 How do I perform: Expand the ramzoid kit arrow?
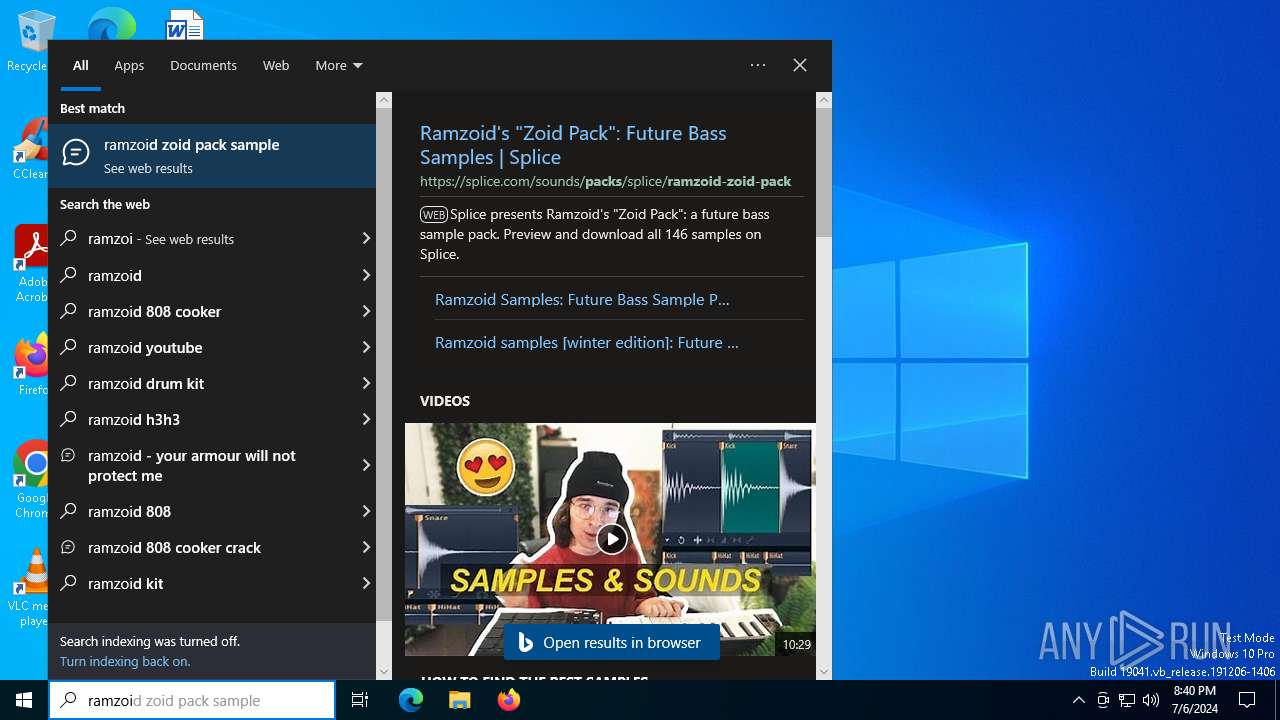[x=365, y=583]
